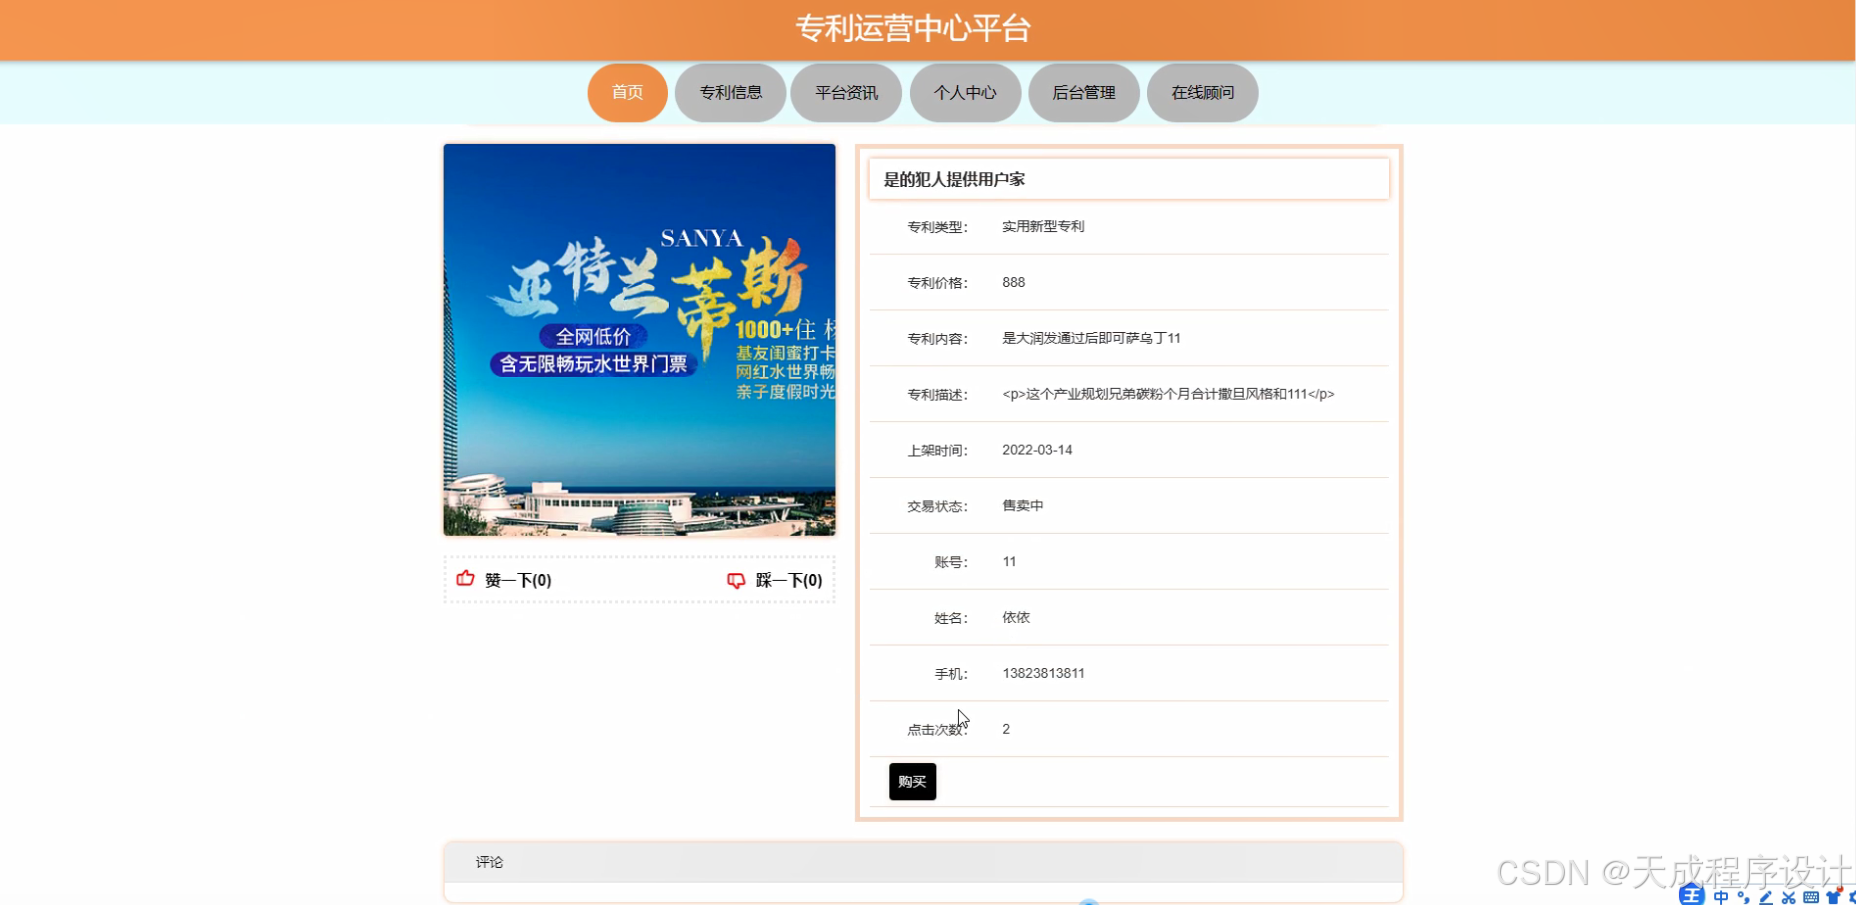Select the handwriting pen icon in IME bar
This screenshot has height=905, width=1856.
1766,897
